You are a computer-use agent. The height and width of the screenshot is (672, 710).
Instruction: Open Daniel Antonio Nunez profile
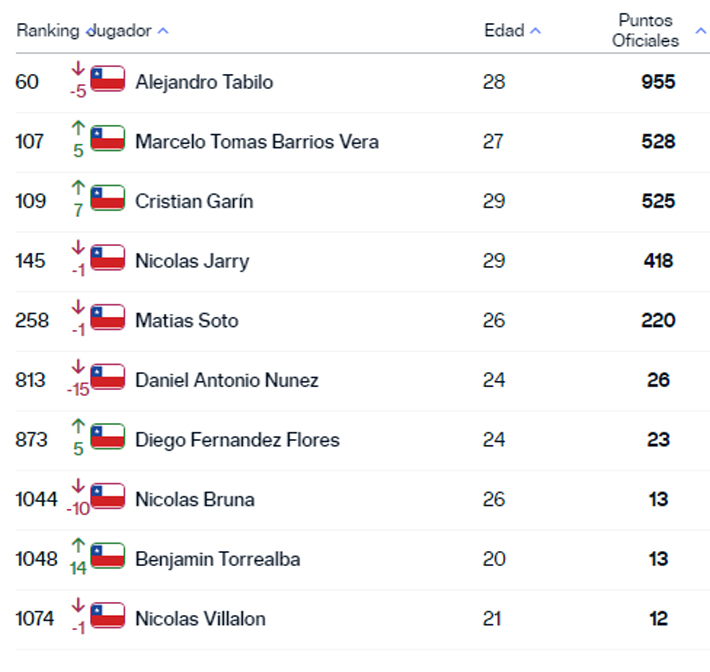pos(227,380)
